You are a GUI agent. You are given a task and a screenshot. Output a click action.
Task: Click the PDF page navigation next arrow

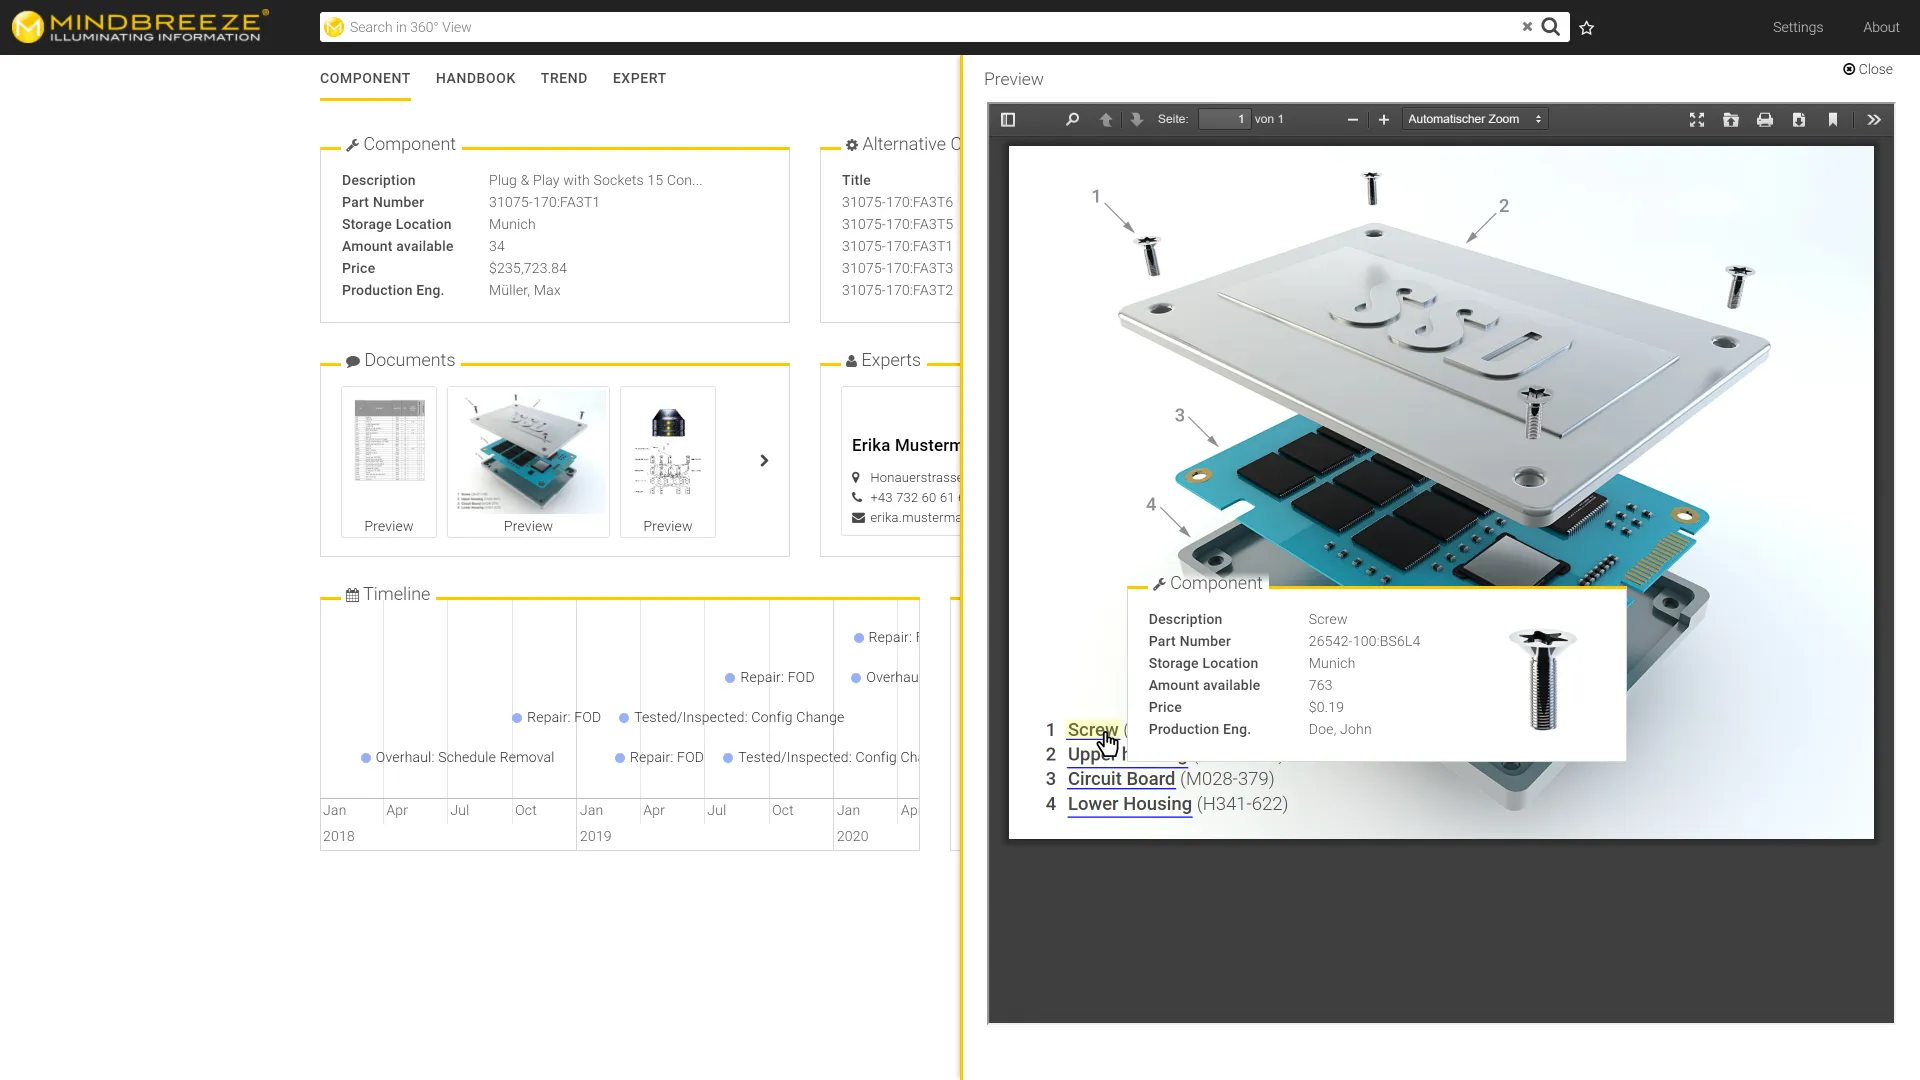click(1138, 119)
